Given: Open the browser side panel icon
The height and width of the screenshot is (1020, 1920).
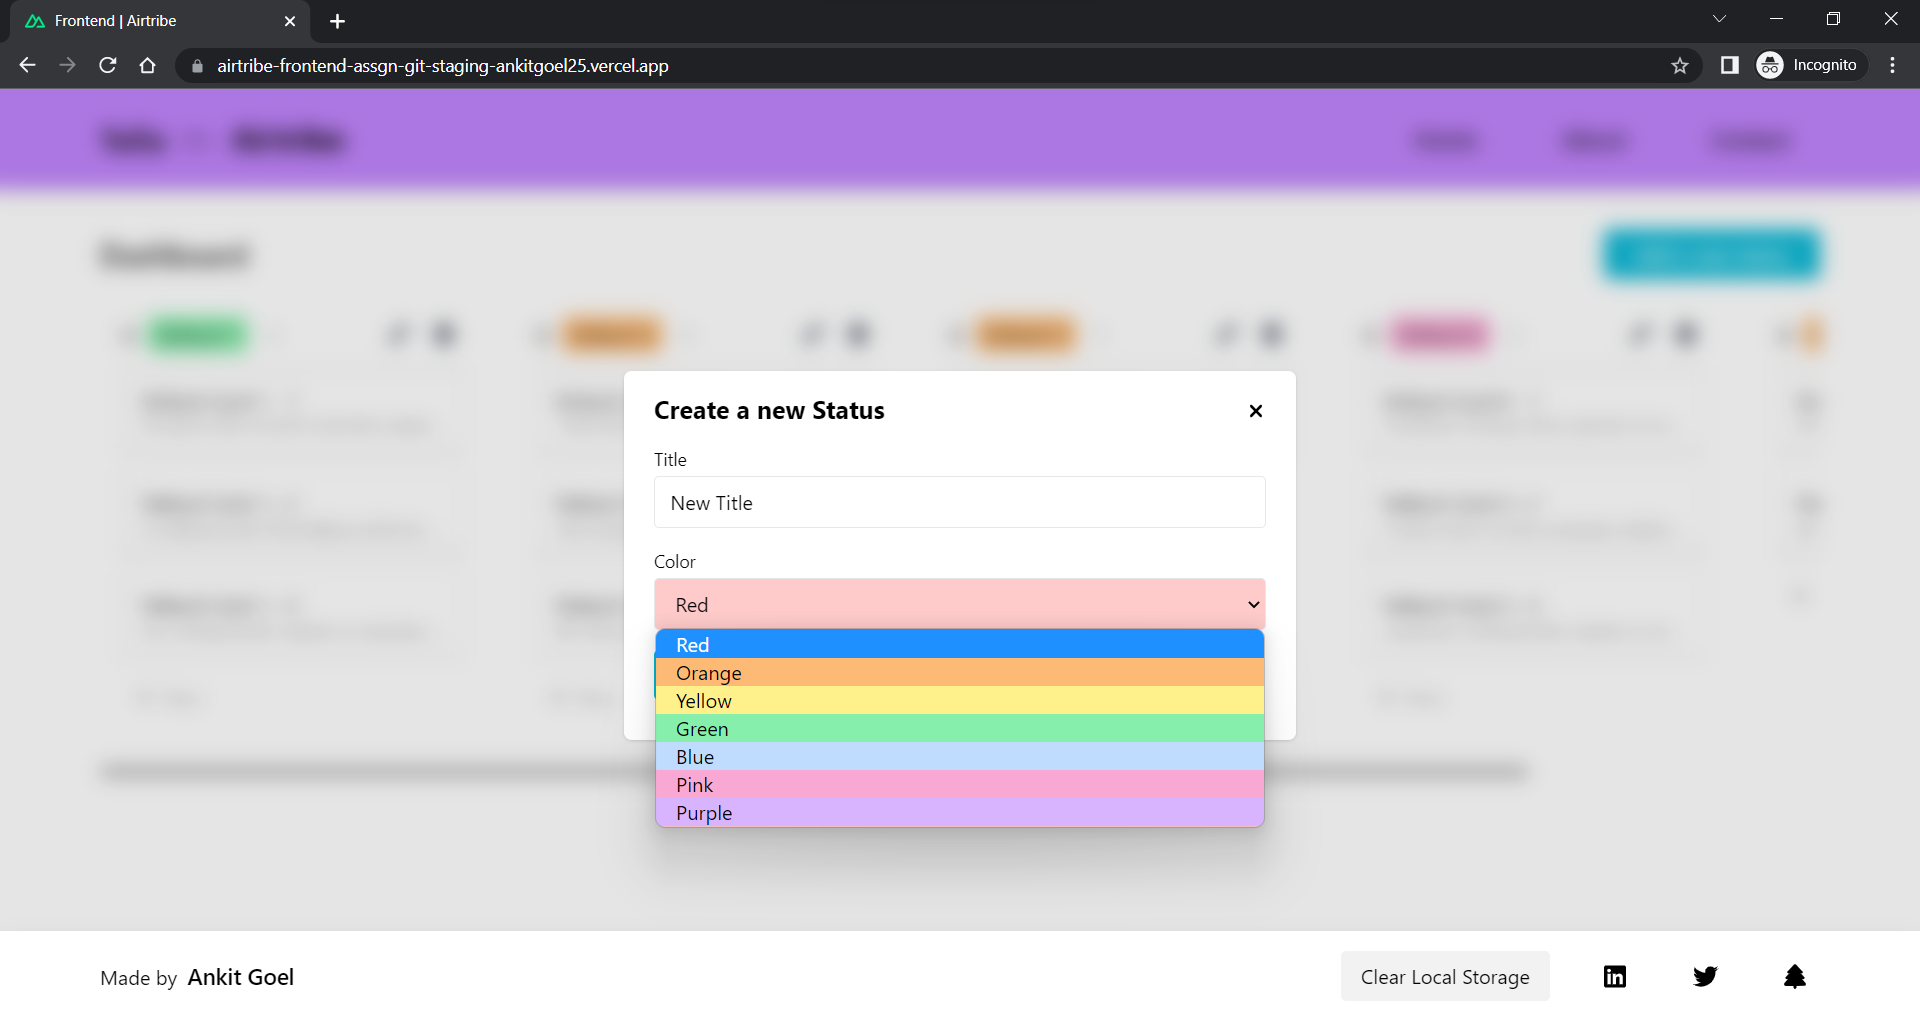Looking at the screenshot, I should pos(1729,65).
